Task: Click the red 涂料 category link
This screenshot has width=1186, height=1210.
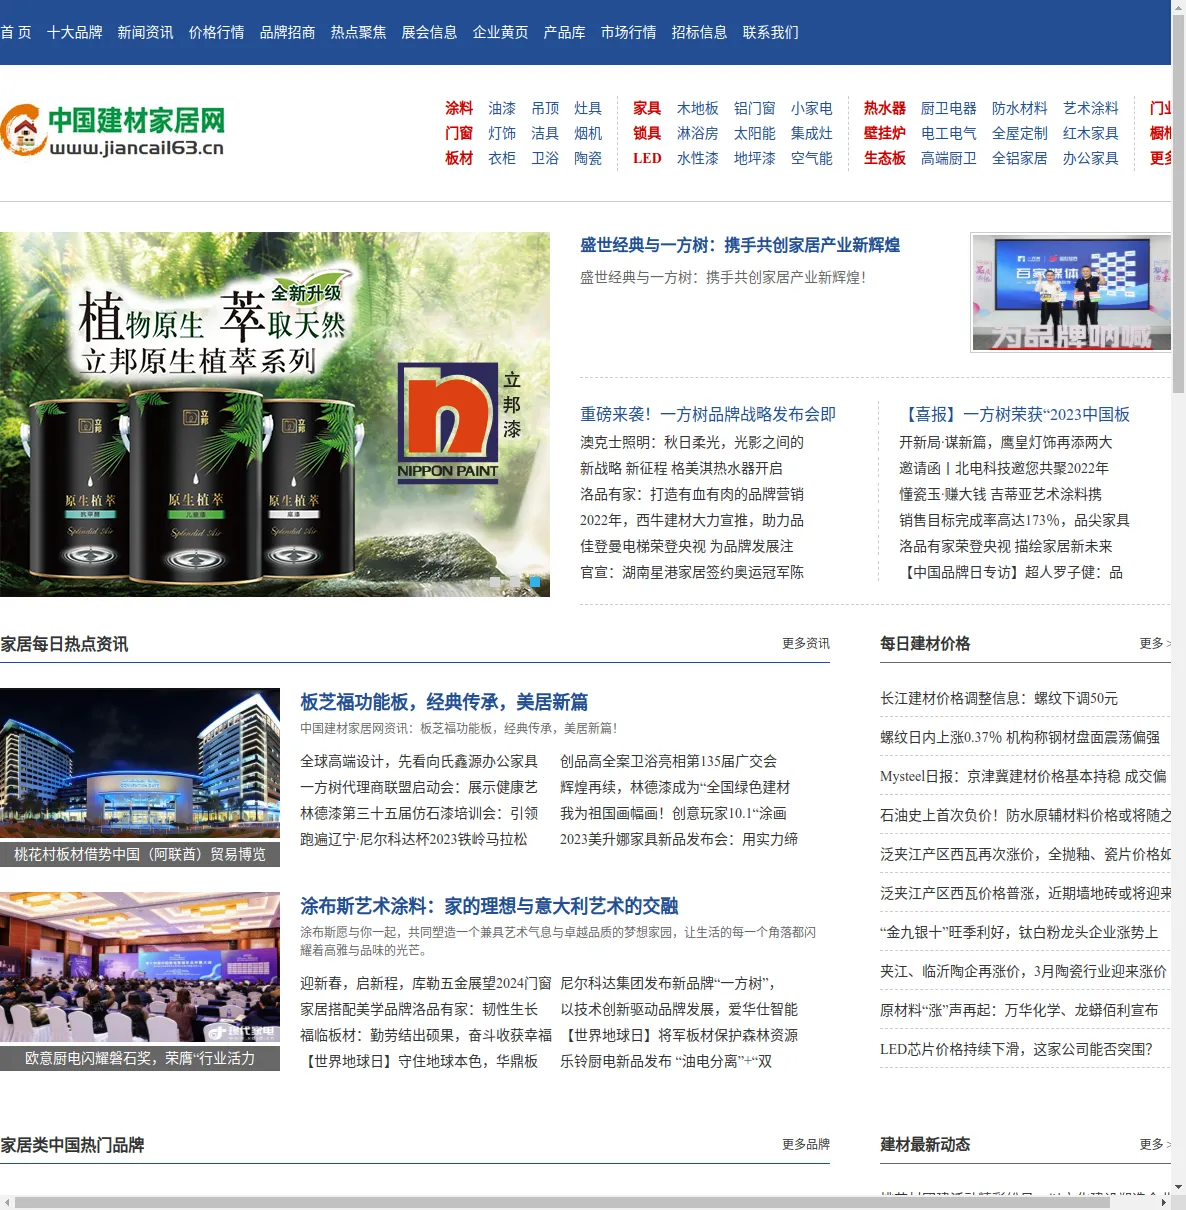Action: [x=459, y=108]
